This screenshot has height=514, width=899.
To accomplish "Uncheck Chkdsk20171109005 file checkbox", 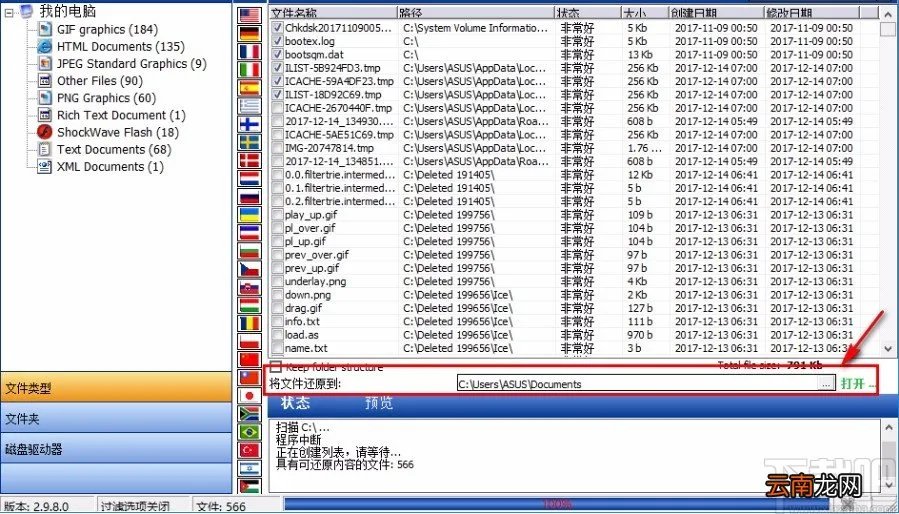I will 277,28.
